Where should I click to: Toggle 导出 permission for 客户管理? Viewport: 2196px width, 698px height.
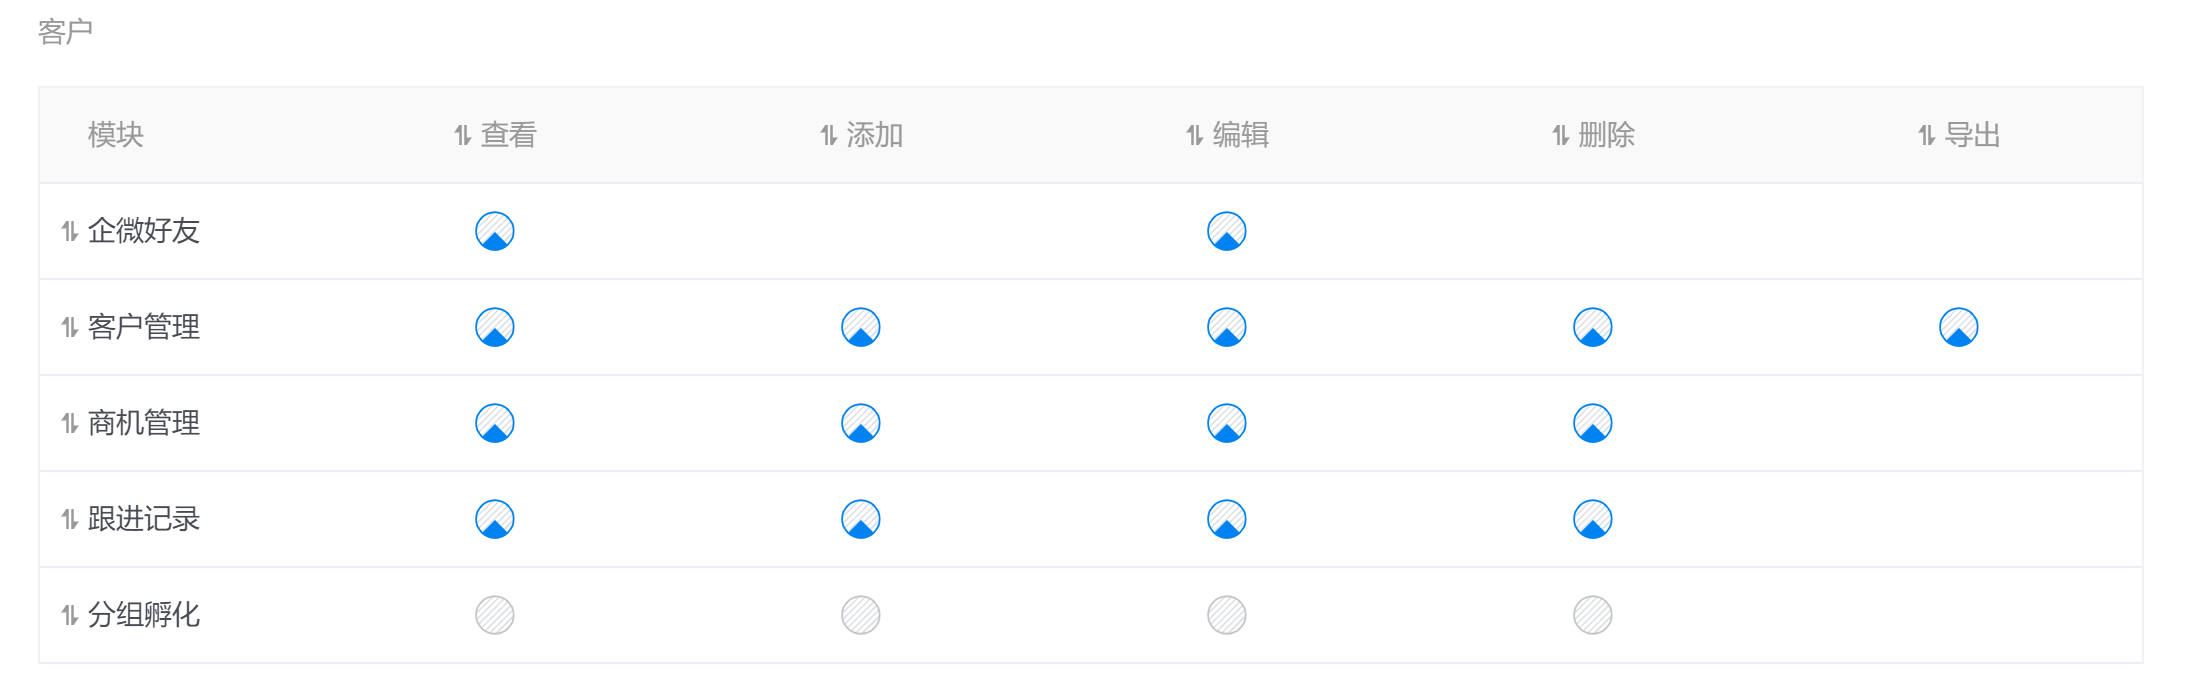(1959, 327)
